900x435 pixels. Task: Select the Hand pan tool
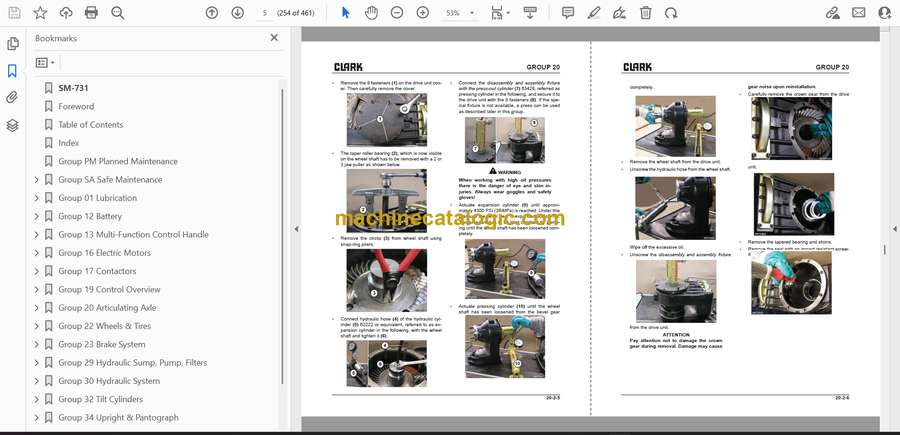pos(371,13)
